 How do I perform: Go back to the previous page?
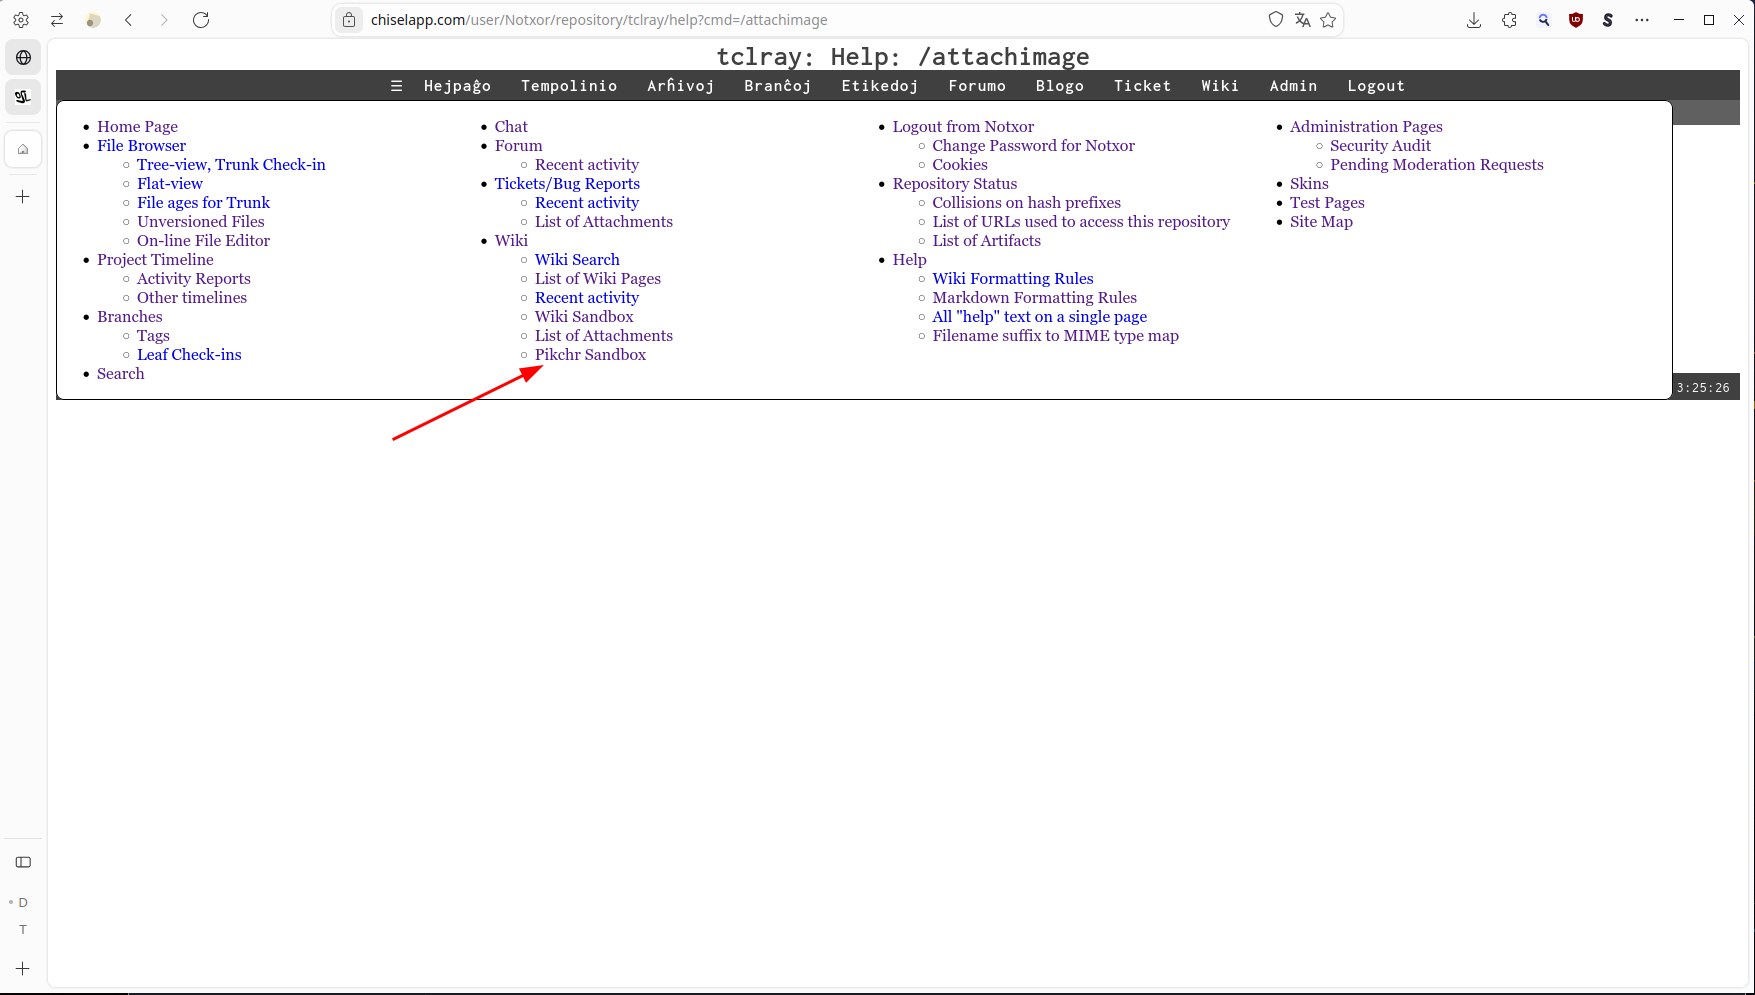tap(129, 20)
